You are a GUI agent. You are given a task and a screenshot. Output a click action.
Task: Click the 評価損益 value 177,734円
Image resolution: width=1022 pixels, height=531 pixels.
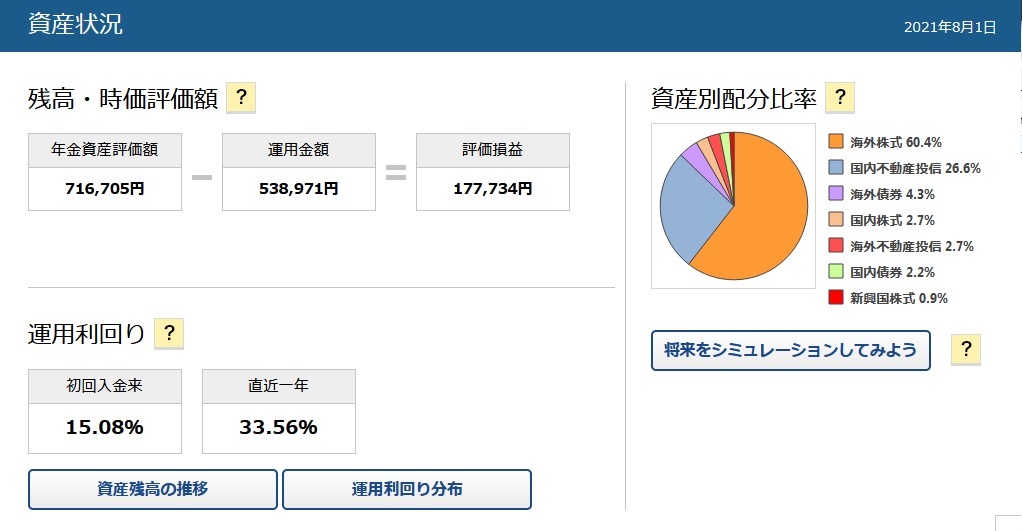(x=493, y=189)
